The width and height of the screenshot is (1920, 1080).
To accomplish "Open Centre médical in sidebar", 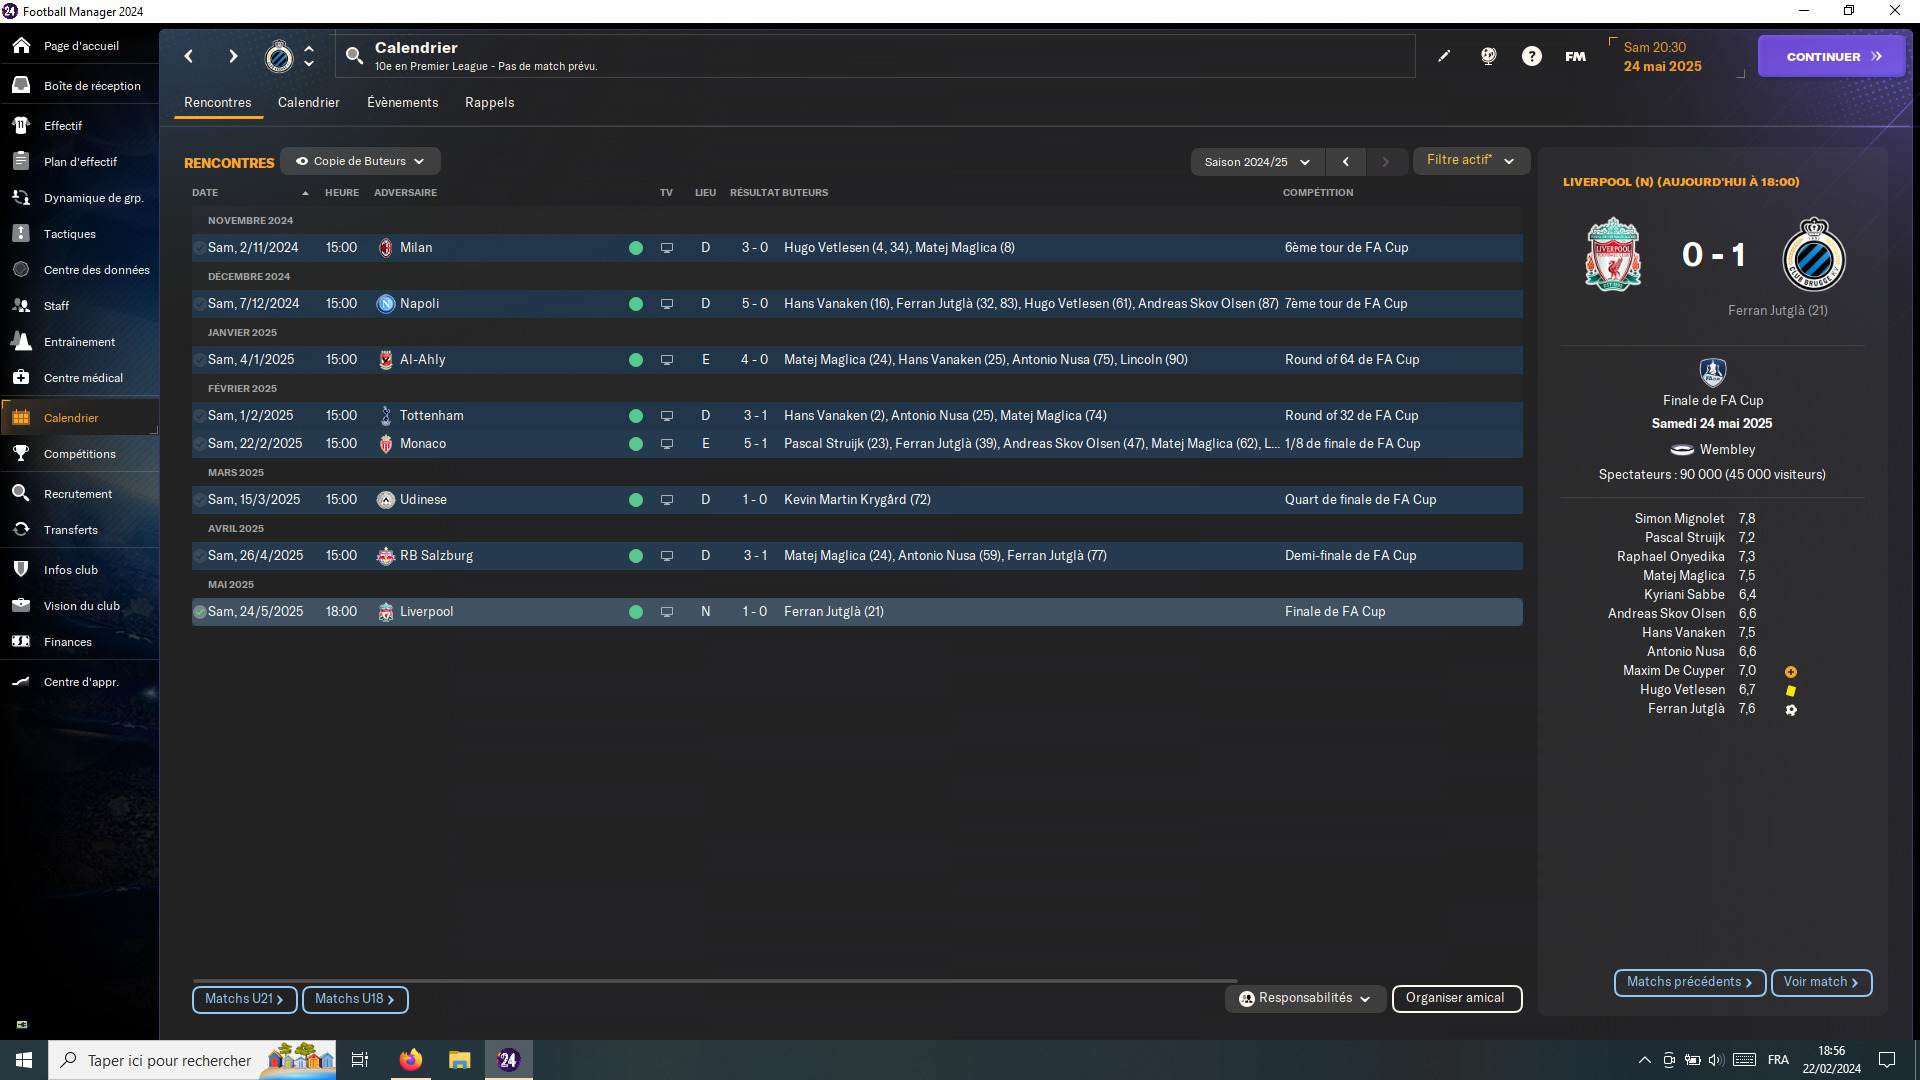I will (83, 378).
